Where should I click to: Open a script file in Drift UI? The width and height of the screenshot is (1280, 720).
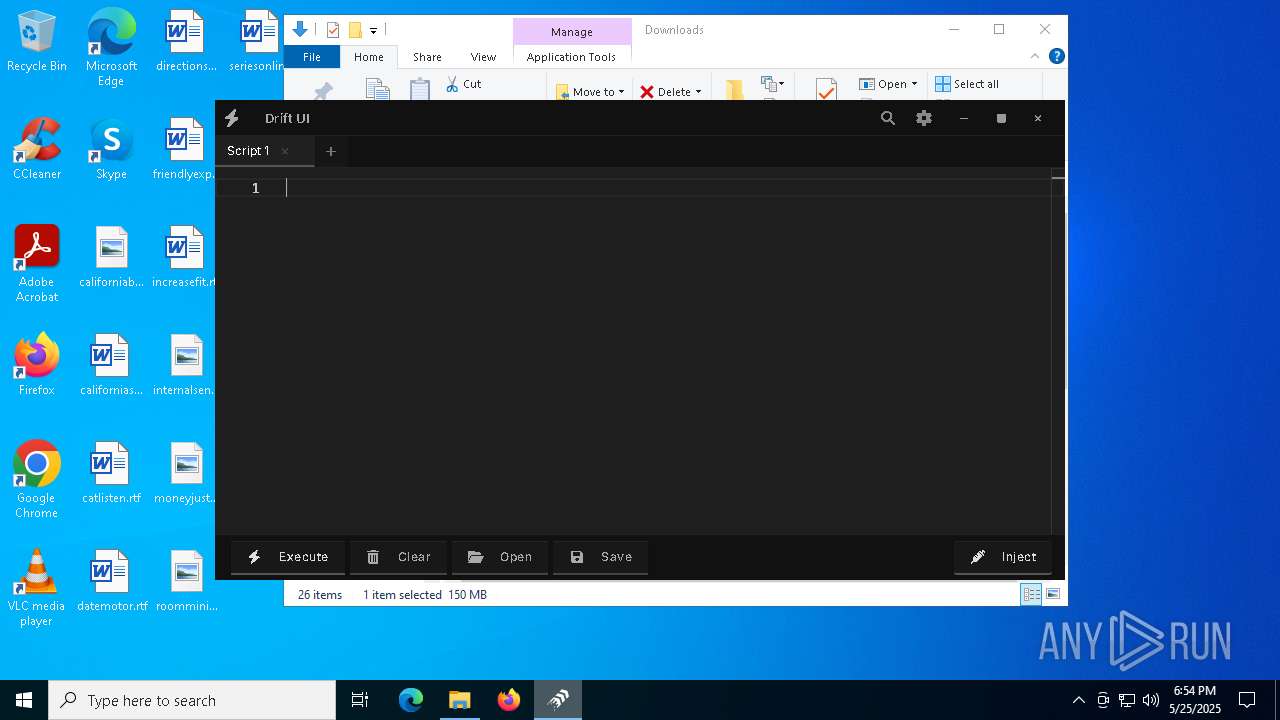(x=500, y=557)
